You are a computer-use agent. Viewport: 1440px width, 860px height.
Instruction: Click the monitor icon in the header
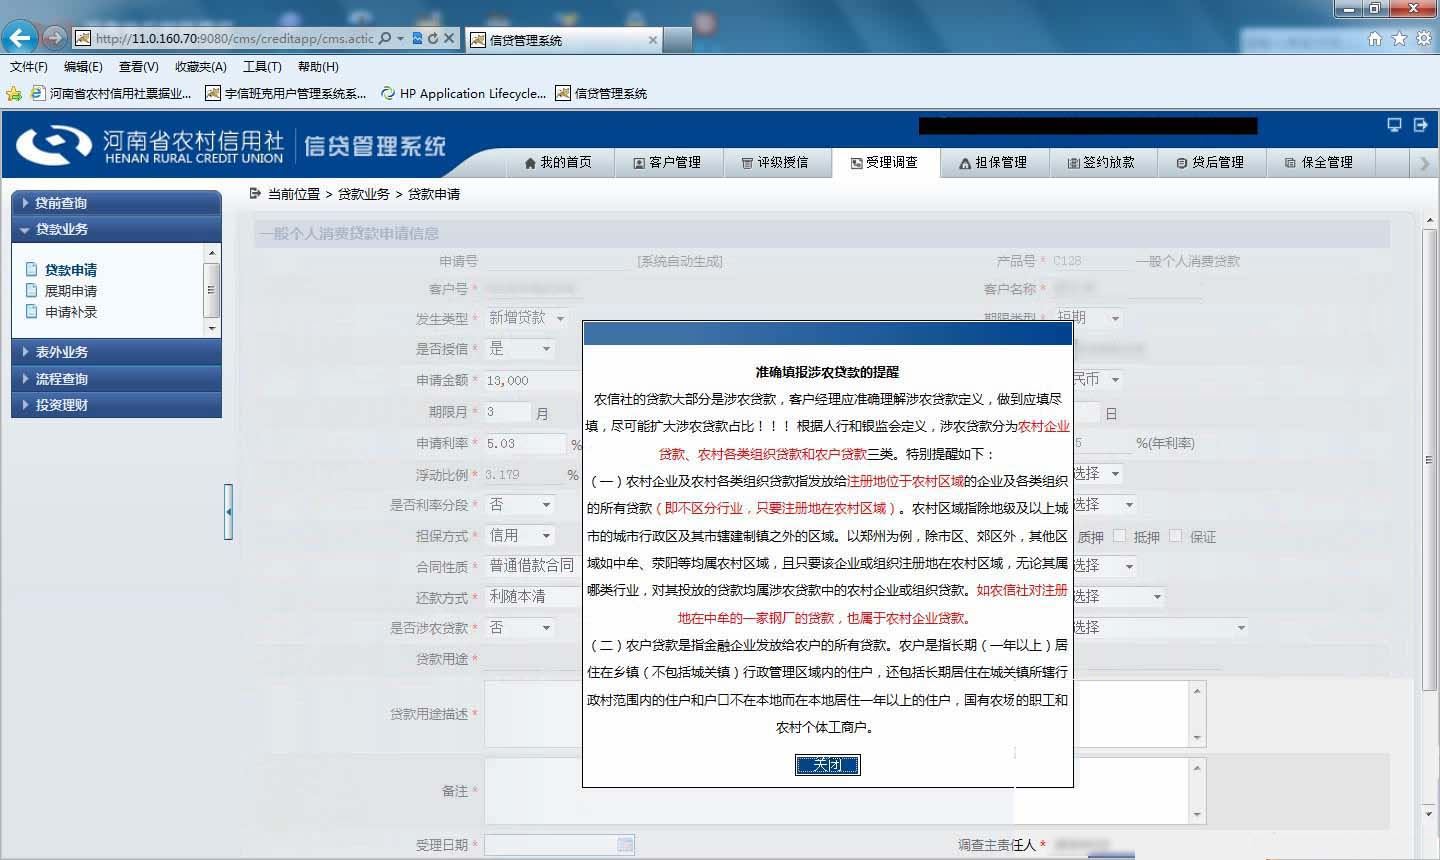click(x=1394, y=125)
